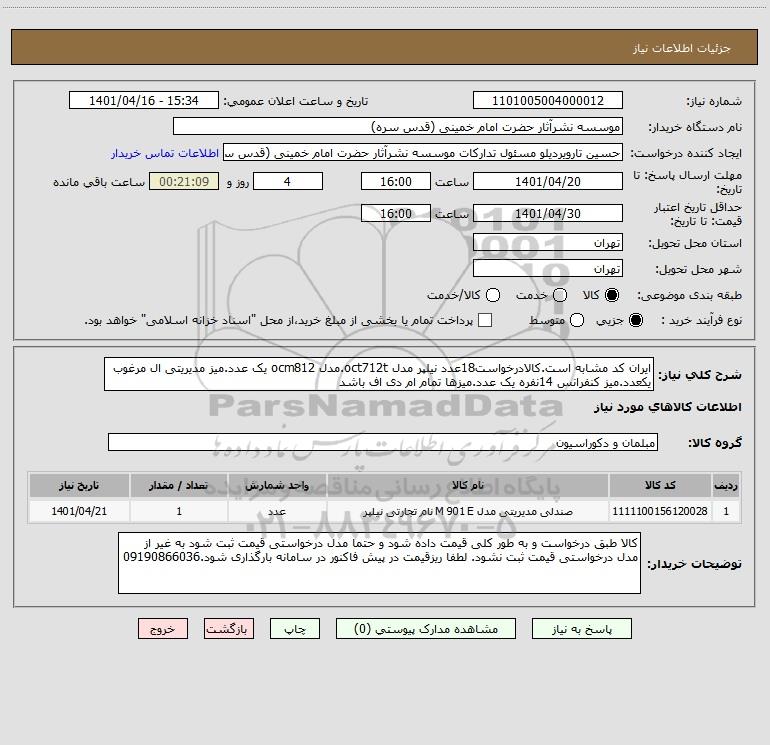The height and width of the screenshot is (745, 770).
Task: Click the ردیف column header
Action: point(726,485)
